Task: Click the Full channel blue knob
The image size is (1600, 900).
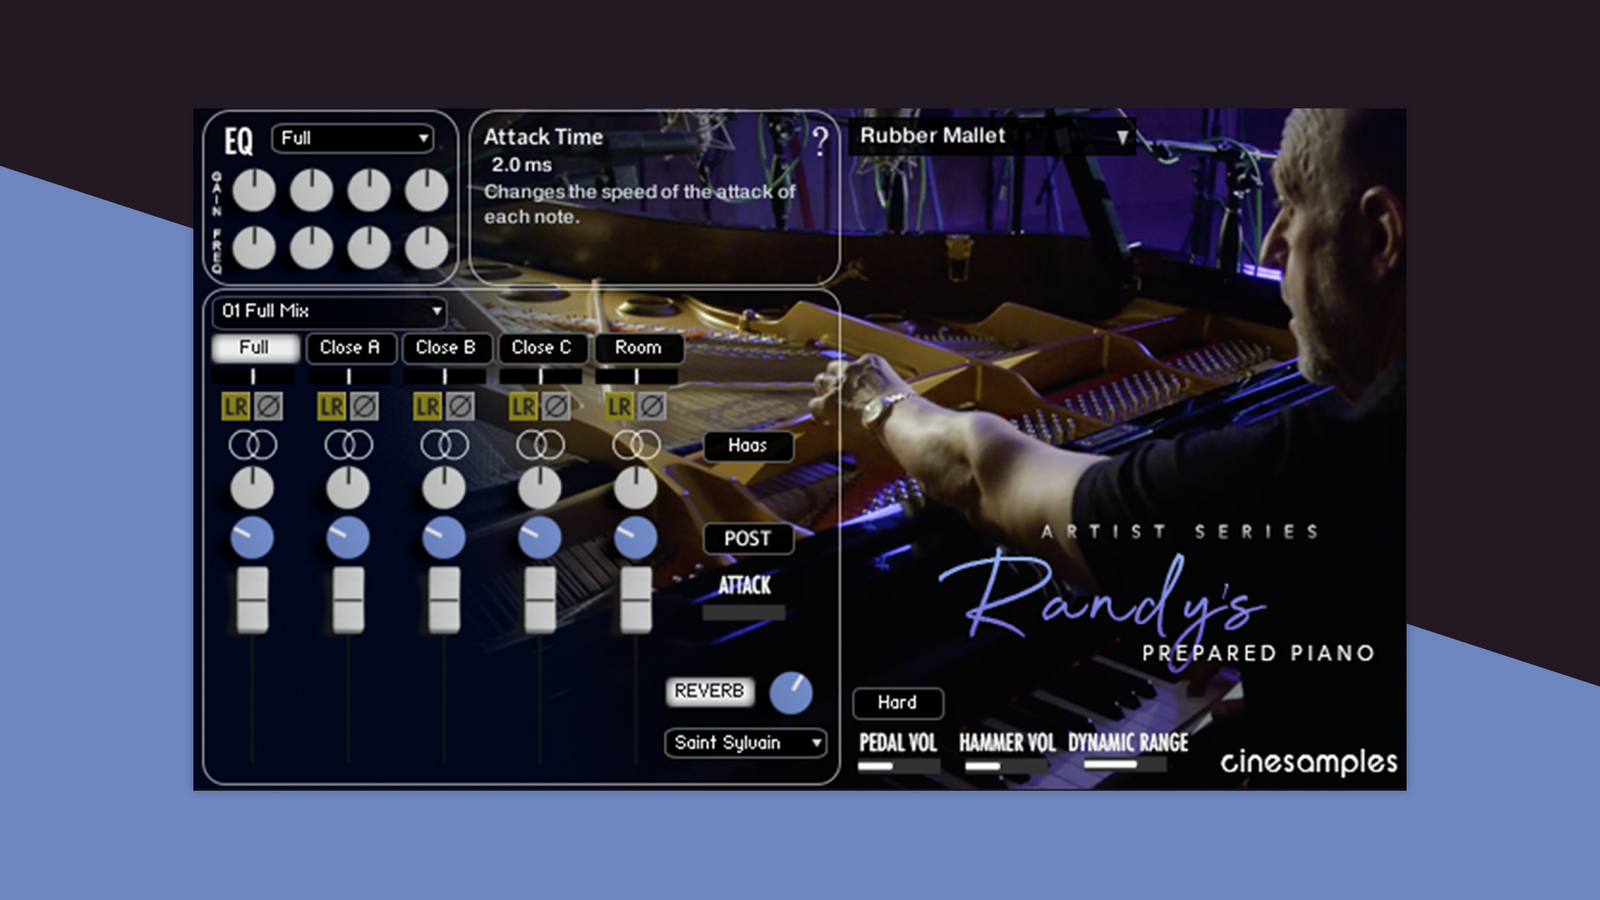Action: tap(252, 538)
